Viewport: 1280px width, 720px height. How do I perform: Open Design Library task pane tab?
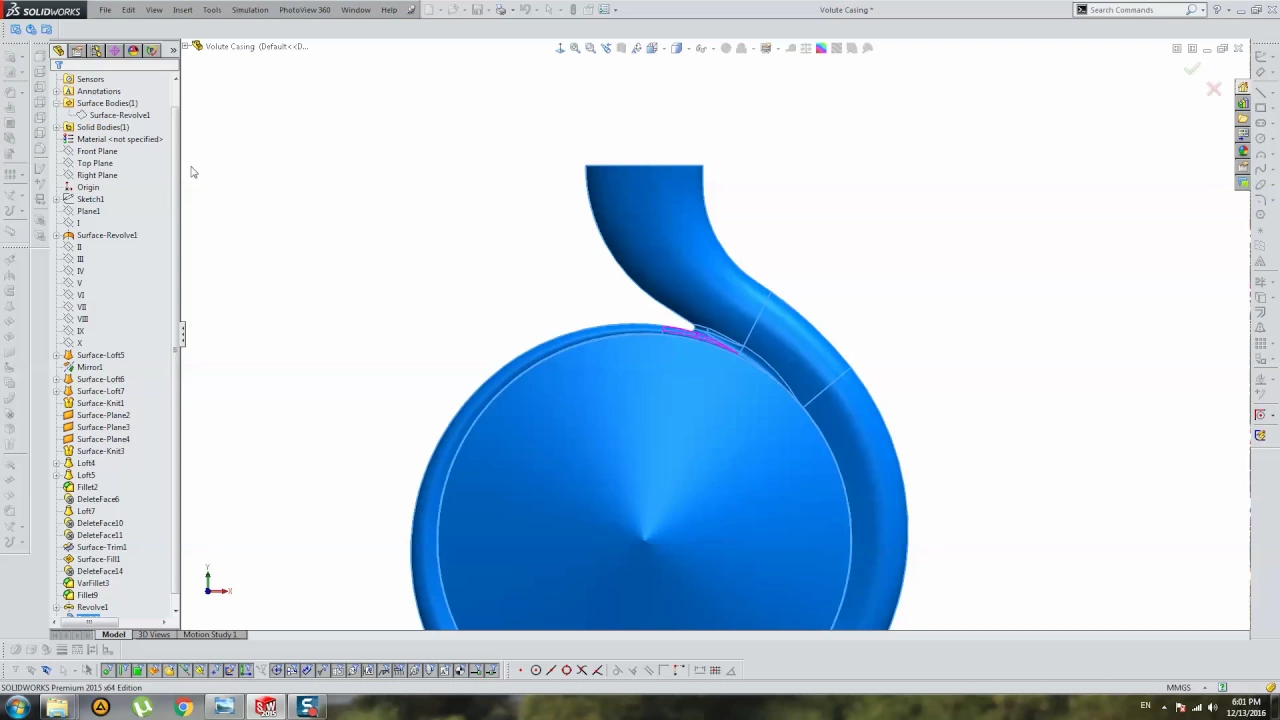[x=1243, y=103]
